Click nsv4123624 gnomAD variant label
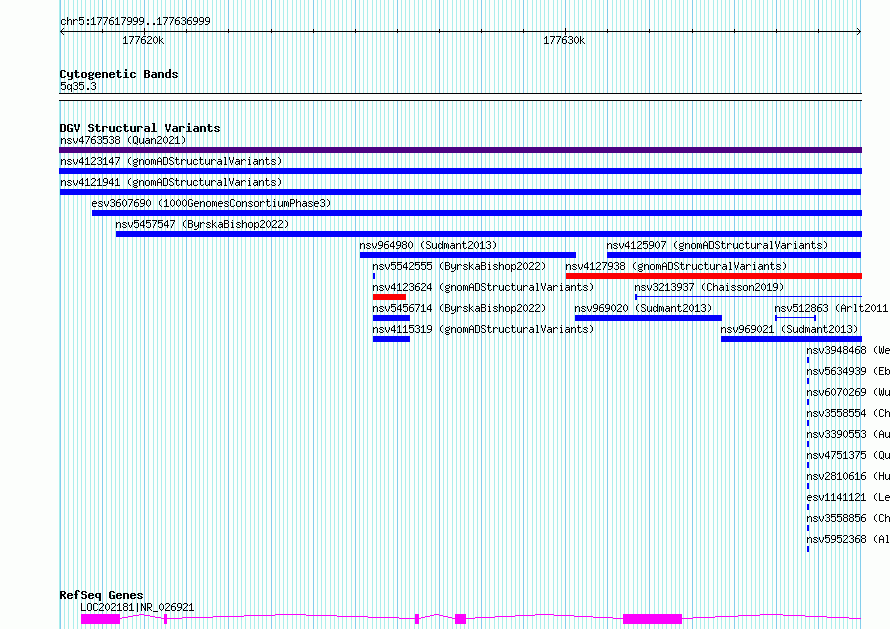This screenshot has width=890, height=629. 483,287
